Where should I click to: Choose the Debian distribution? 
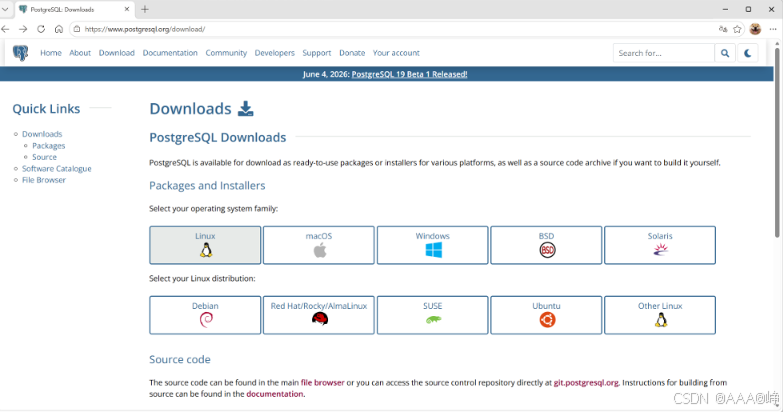pos(205,315)
